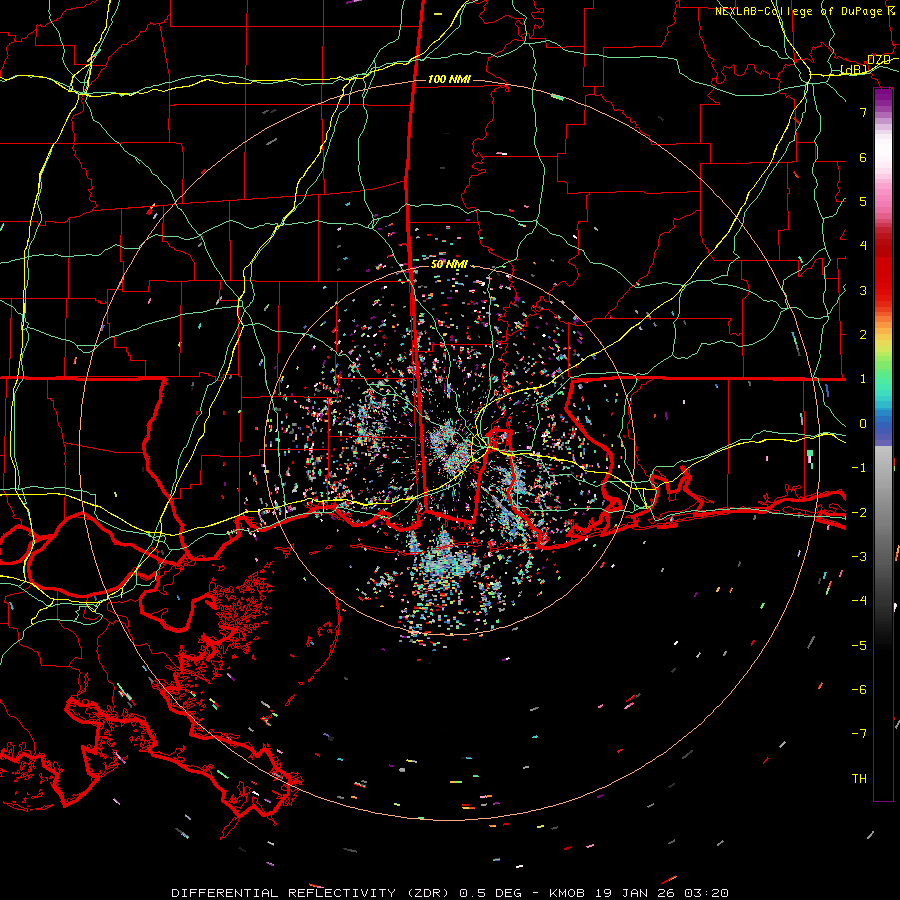Click the 1 value on the color scale
This screenshot has width=900, height=900.
point(863,379)
